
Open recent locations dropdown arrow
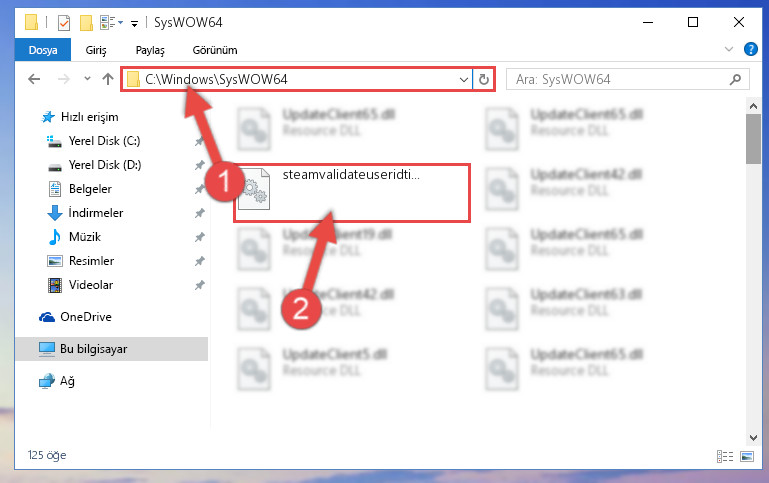[87, 78]
